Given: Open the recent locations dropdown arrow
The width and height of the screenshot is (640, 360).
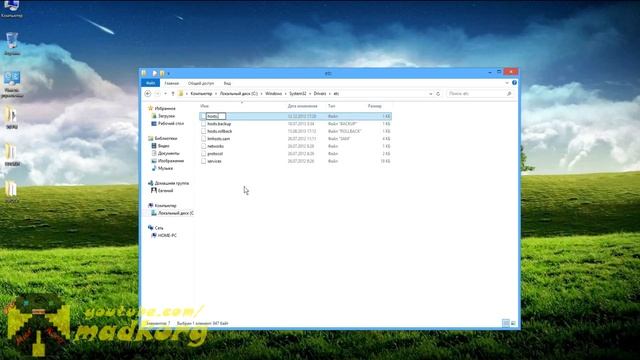Looking at the screenshot, I should click(165, 94).
